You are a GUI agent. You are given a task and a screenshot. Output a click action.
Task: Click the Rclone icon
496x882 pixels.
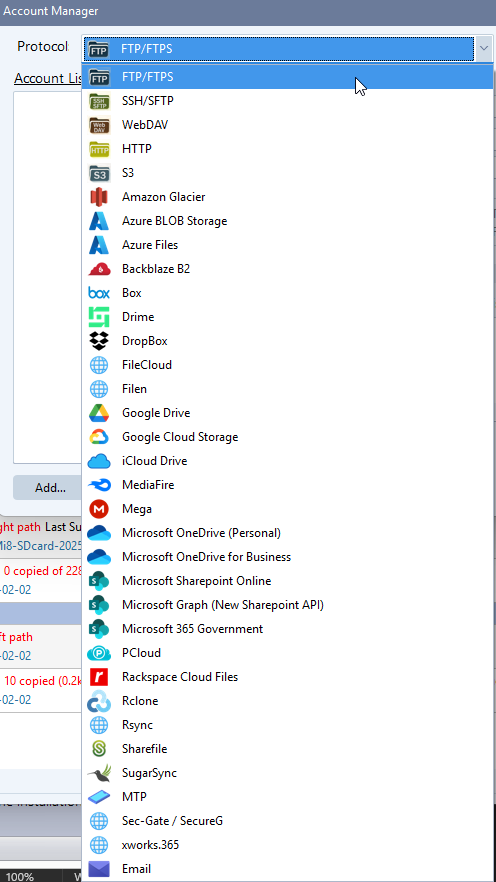click(x=99, y=701)
